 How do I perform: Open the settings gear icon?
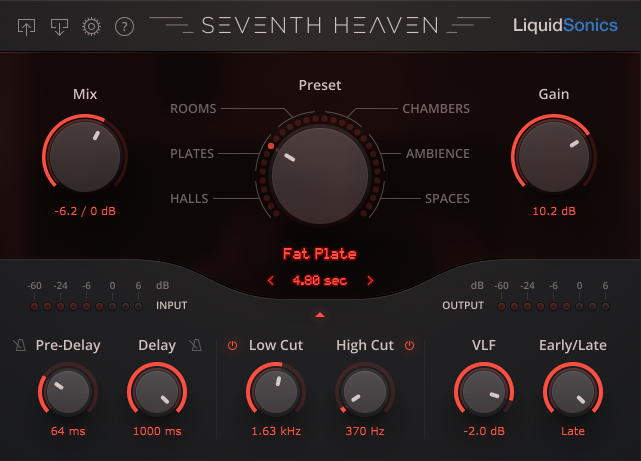click(91, 27)
